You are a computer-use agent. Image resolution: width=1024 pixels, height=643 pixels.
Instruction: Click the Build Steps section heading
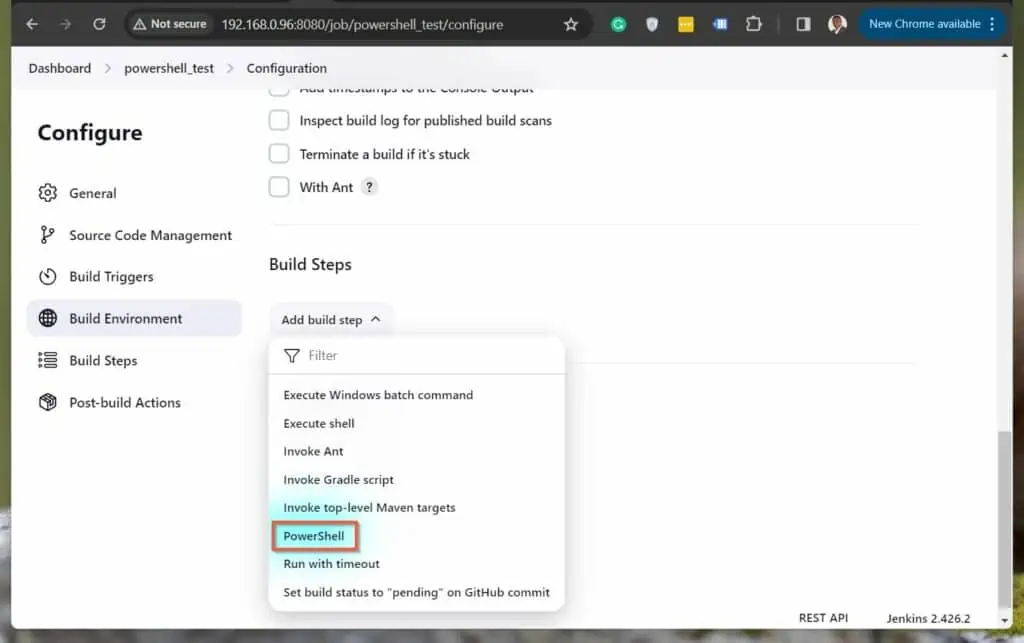[310, 264]
